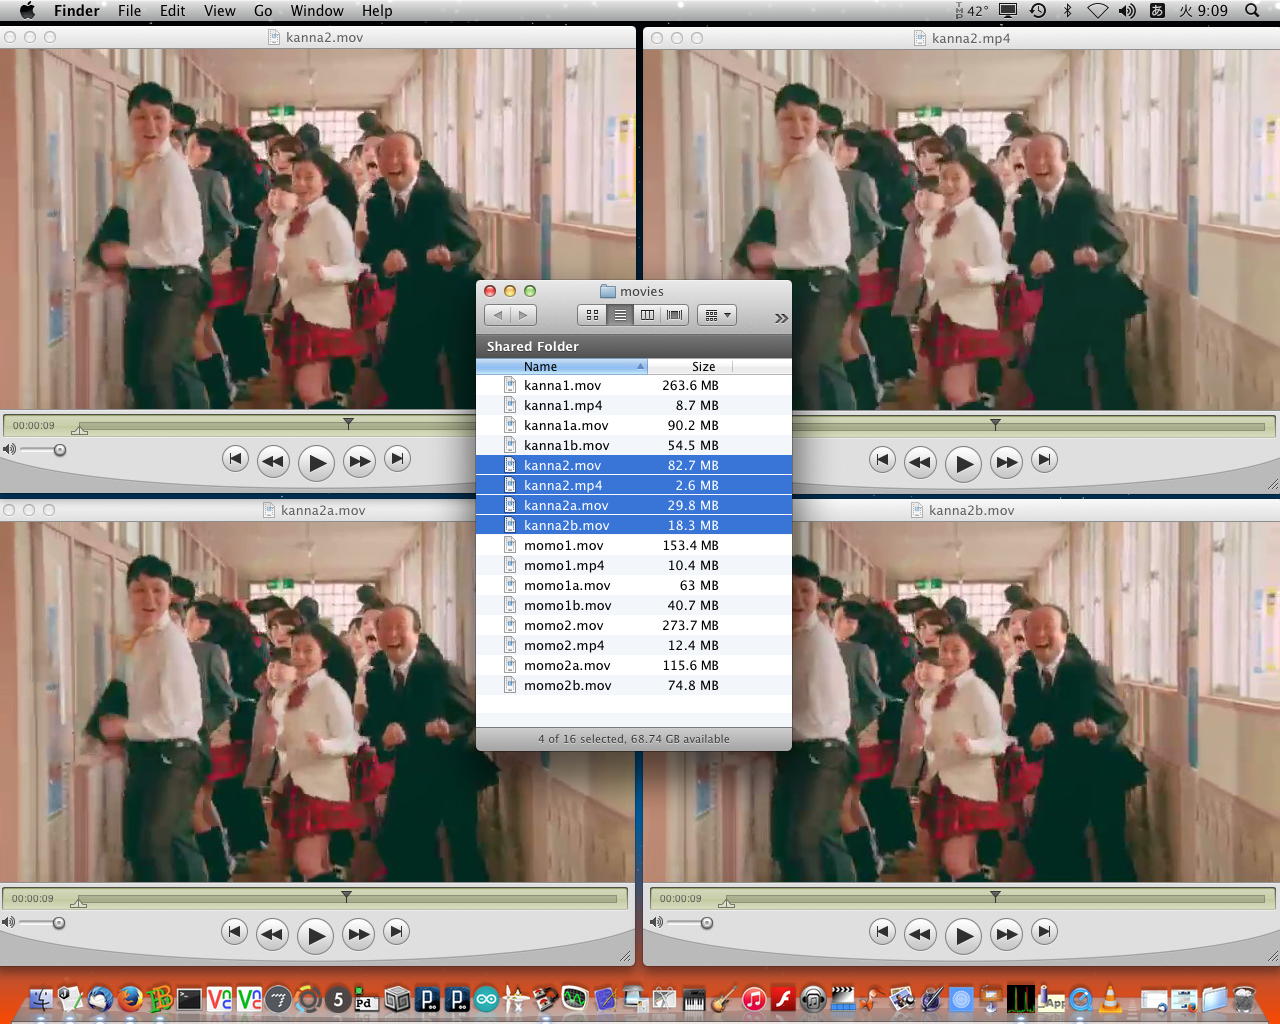Open the Wi-Fi status menu
The image size is (1280, 1024).
(1098, 11)
